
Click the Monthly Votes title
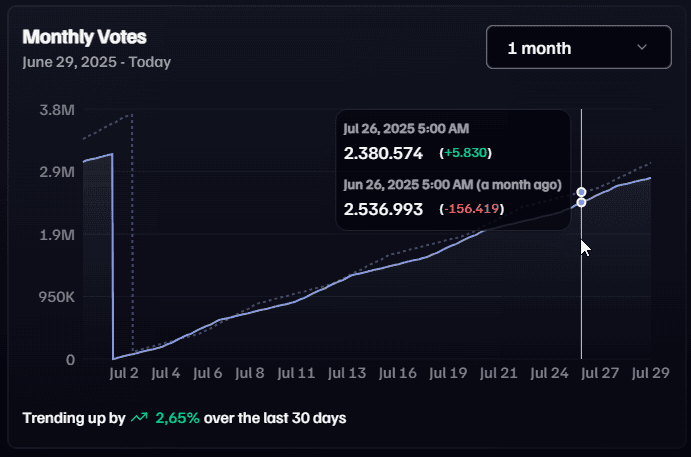(84, 37)
